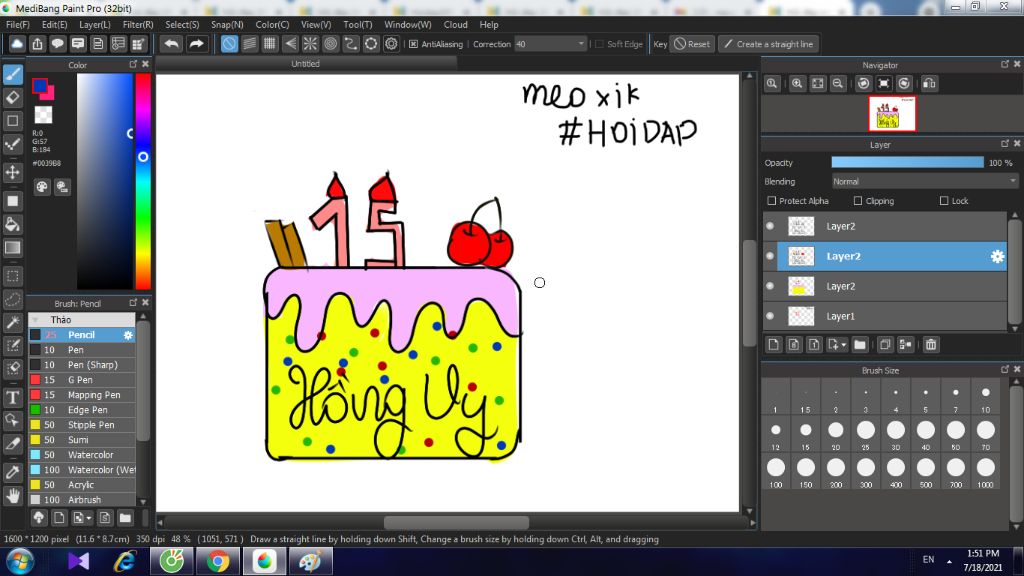Select the Text tool
Image resolution: width=1024 pixels, height=576 pixels.
click(13, 397)
